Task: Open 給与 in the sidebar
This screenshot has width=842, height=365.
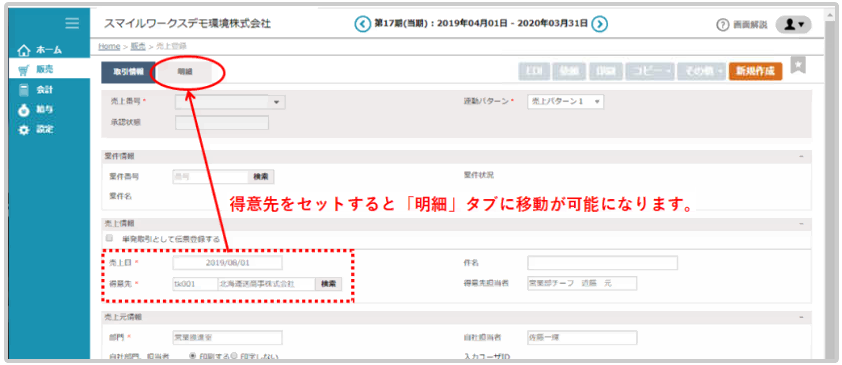Action: pos(35,110)
